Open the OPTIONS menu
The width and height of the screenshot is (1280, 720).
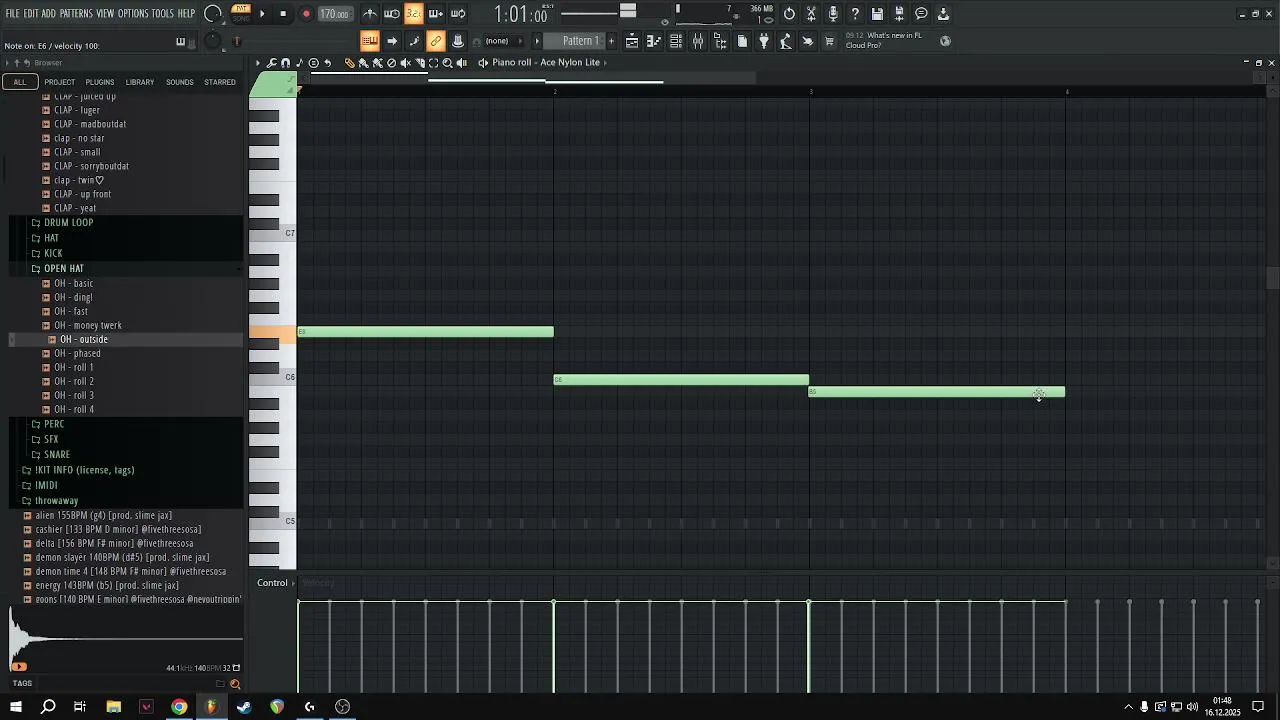coord(133,13)
